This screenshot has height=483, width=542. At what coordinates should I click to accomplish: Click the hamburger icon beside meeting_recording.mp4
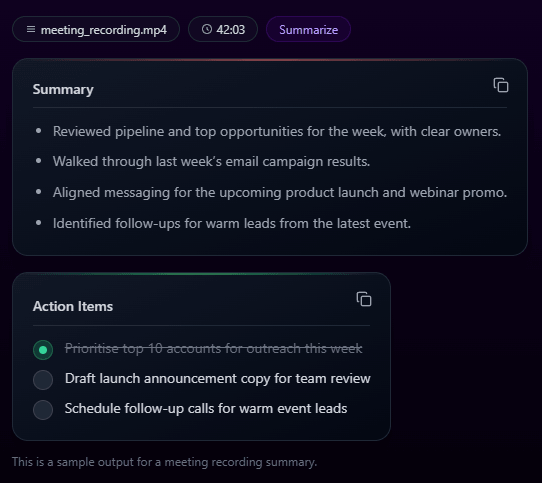tap(31, 29)
